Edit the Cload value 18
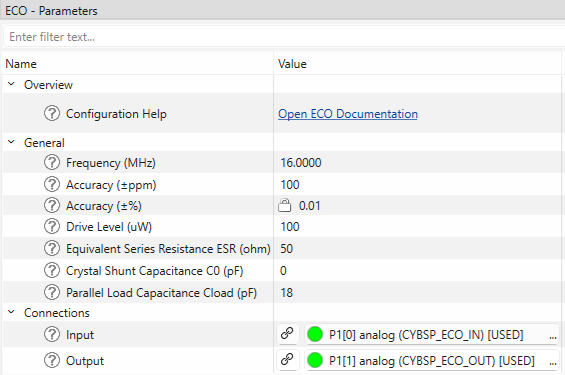The width and height of the screenshot is (565, 375). [x=286, y=293]
